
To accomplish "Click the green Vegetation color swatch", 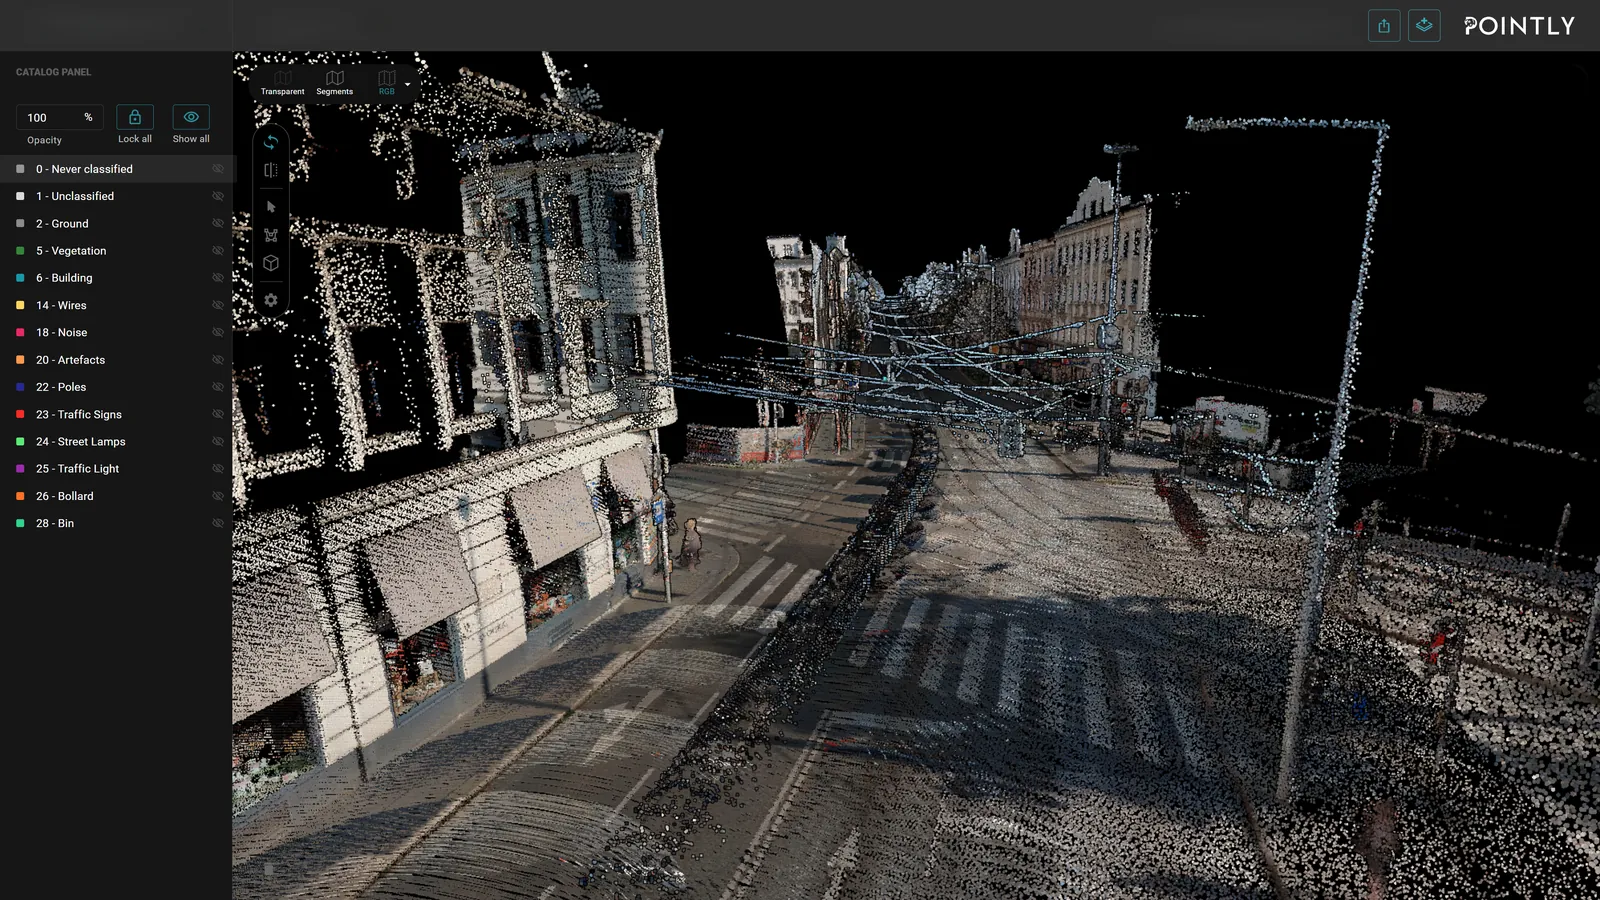I will (20, 251).
